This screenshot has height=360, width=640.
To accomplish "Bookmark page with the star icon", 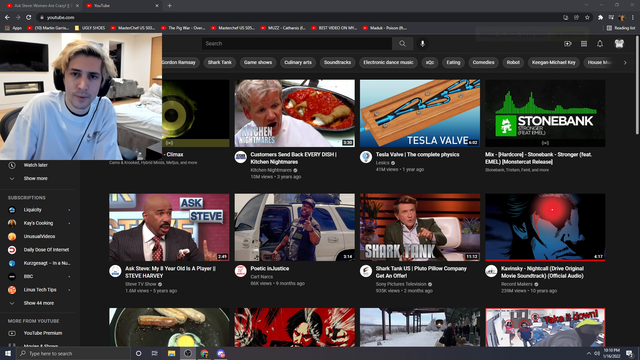I will pyautogui.click(x=587, y=18).
